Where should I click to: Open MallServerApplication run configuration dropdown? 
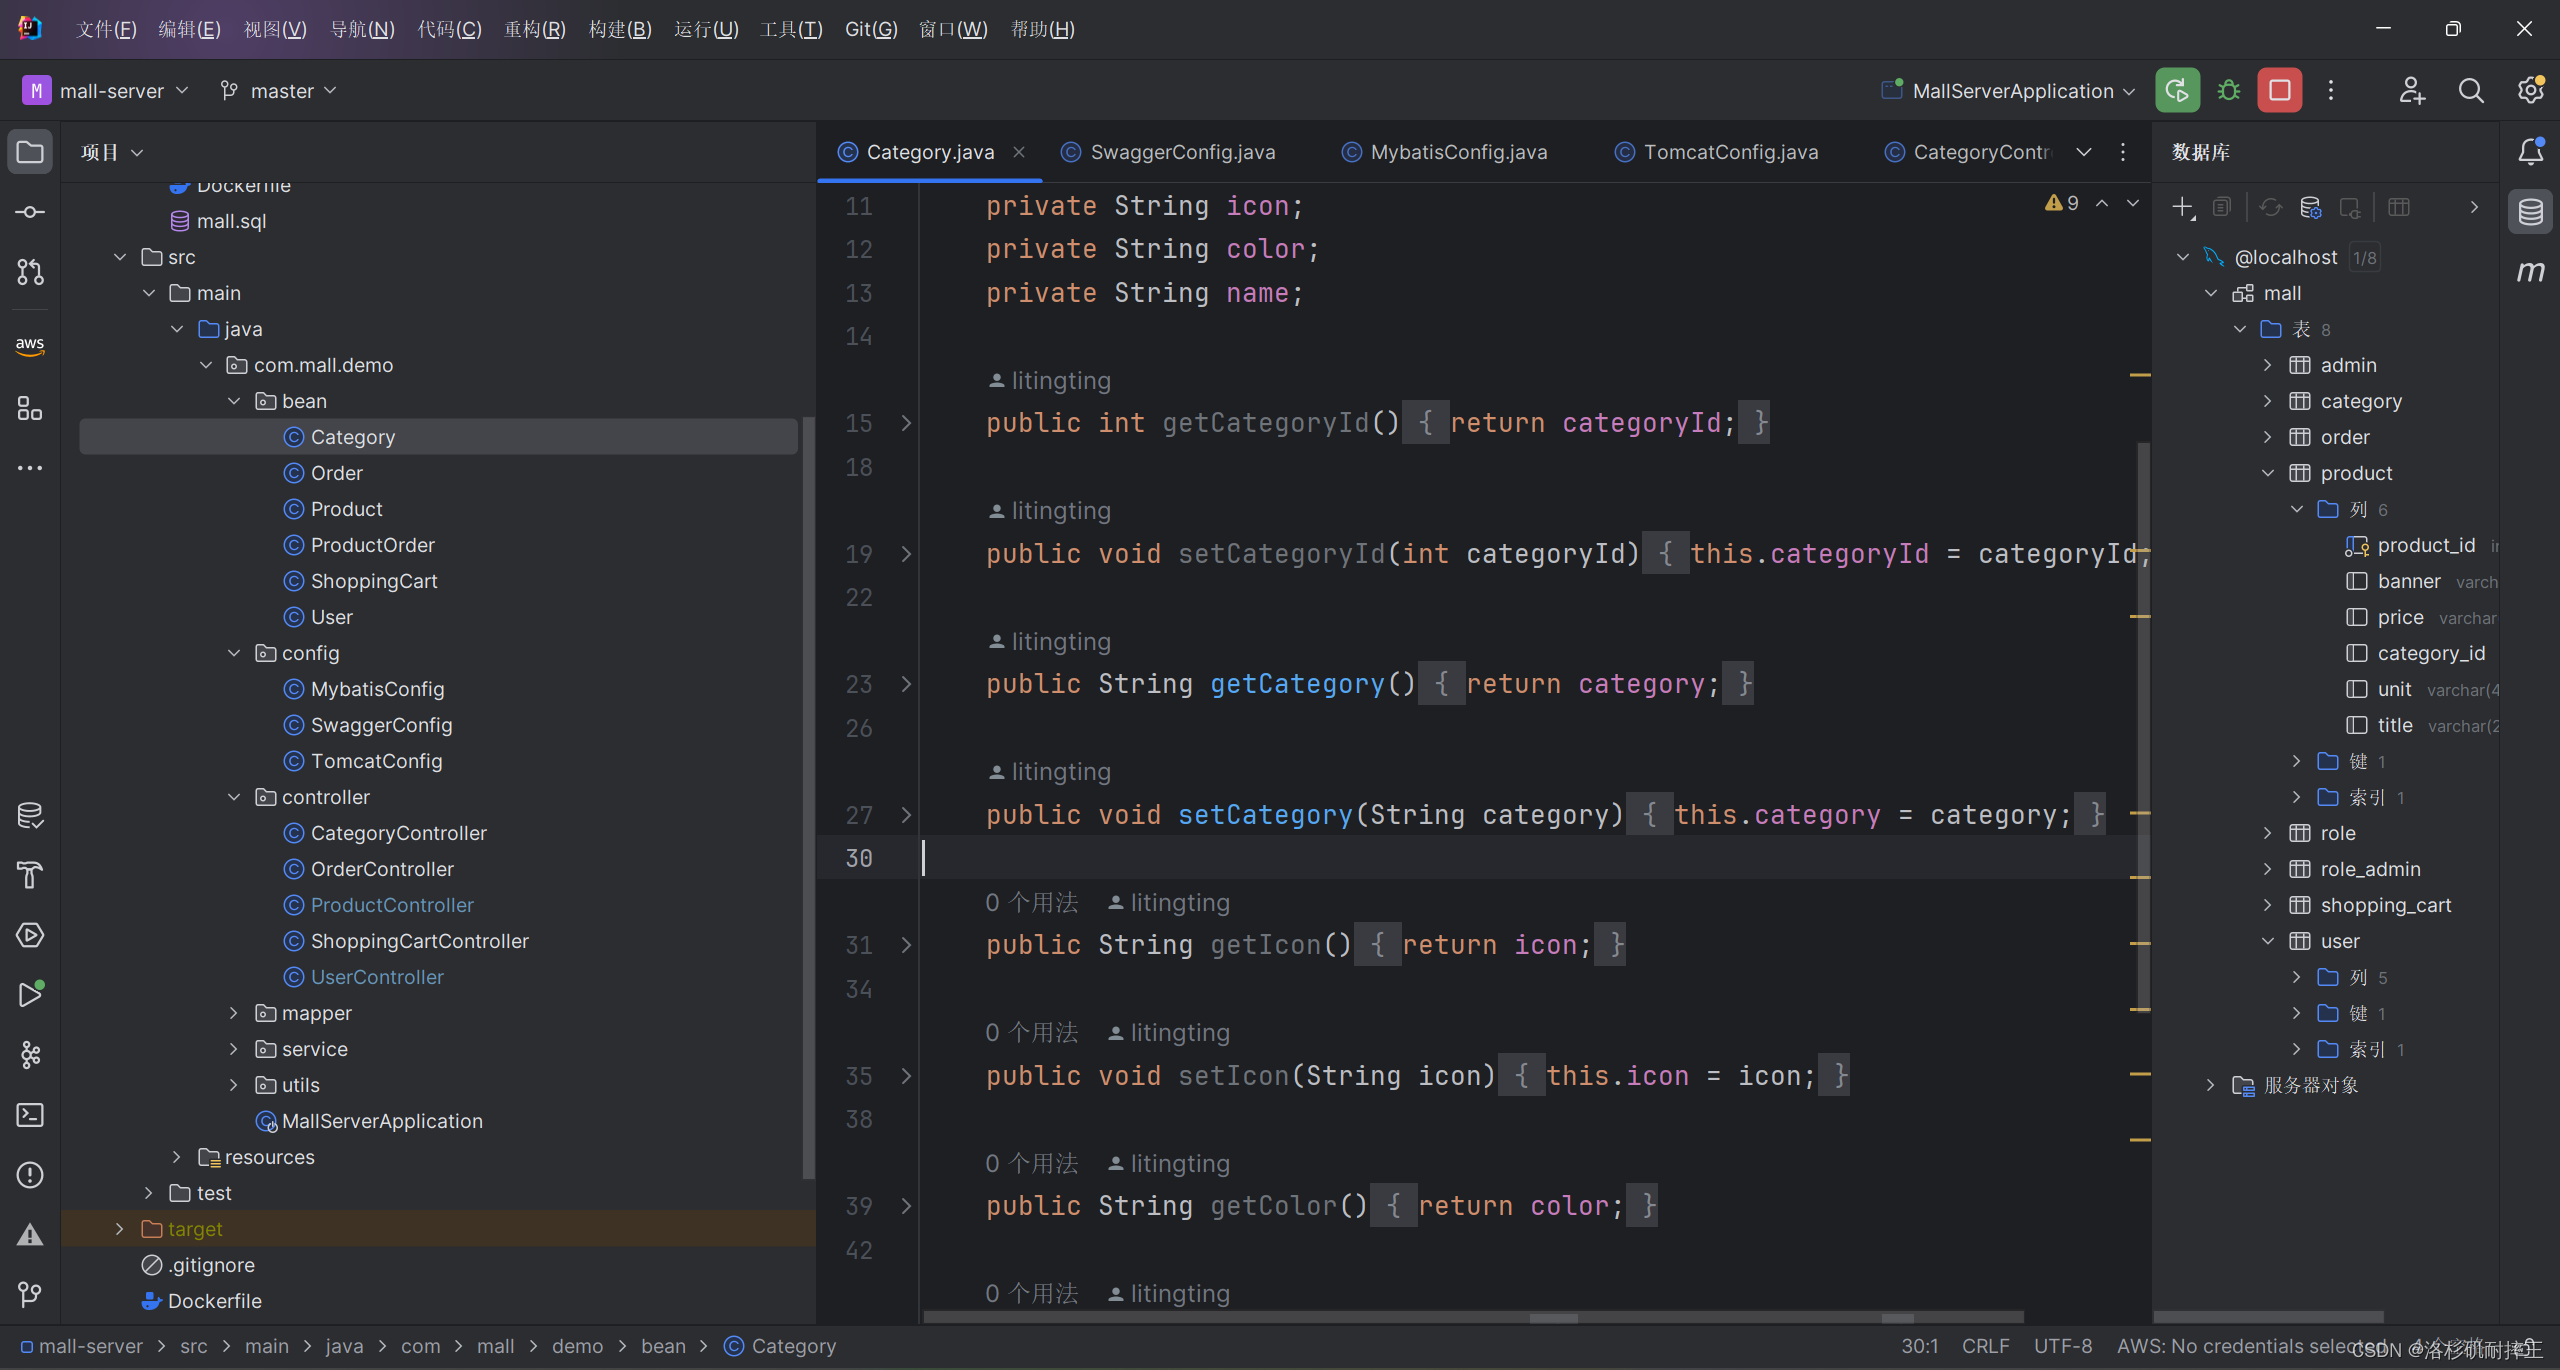point(2008,91)
